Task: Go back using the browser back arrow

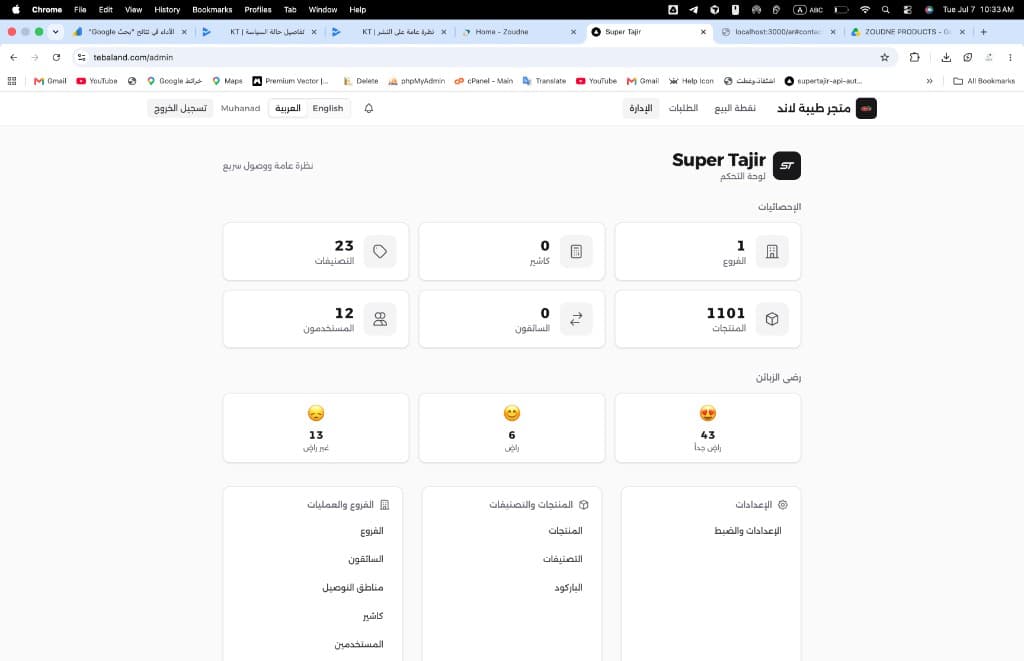Action: [x=14, y=57]
